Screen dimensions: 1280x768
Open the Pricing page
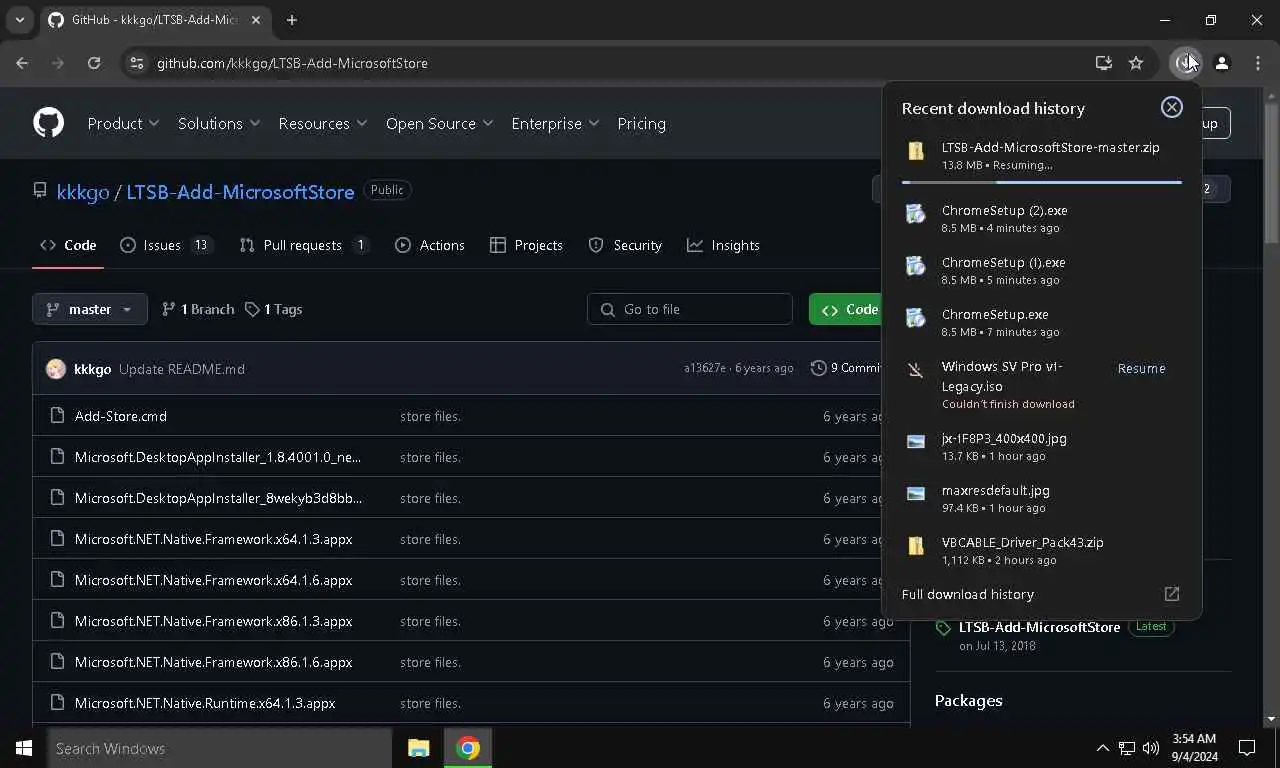641,123
